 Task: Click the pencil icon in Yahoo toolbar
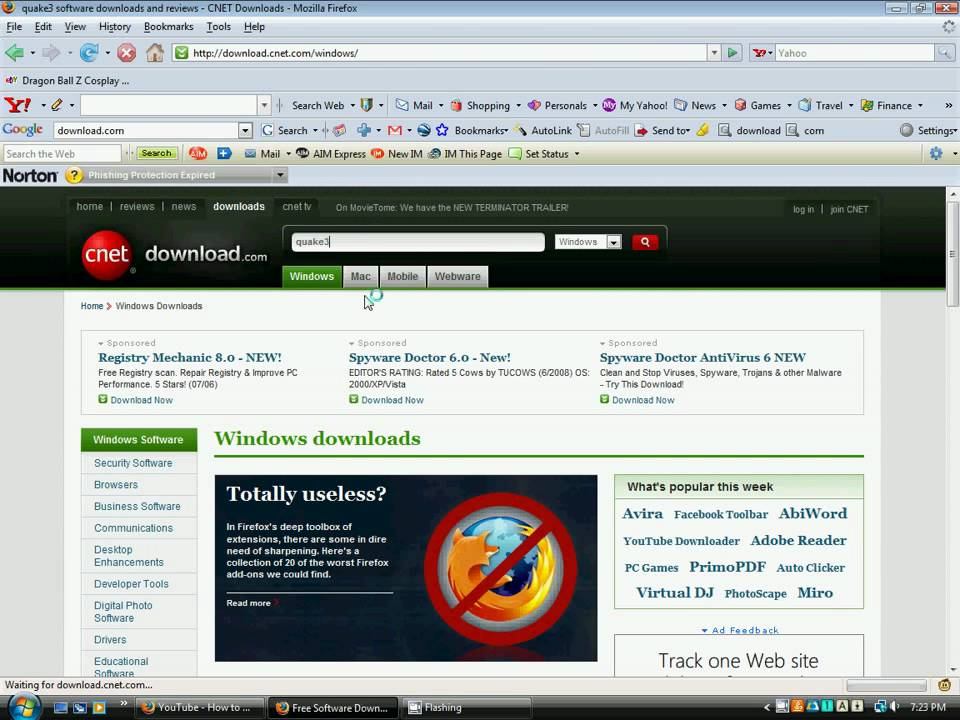point(57,105)
